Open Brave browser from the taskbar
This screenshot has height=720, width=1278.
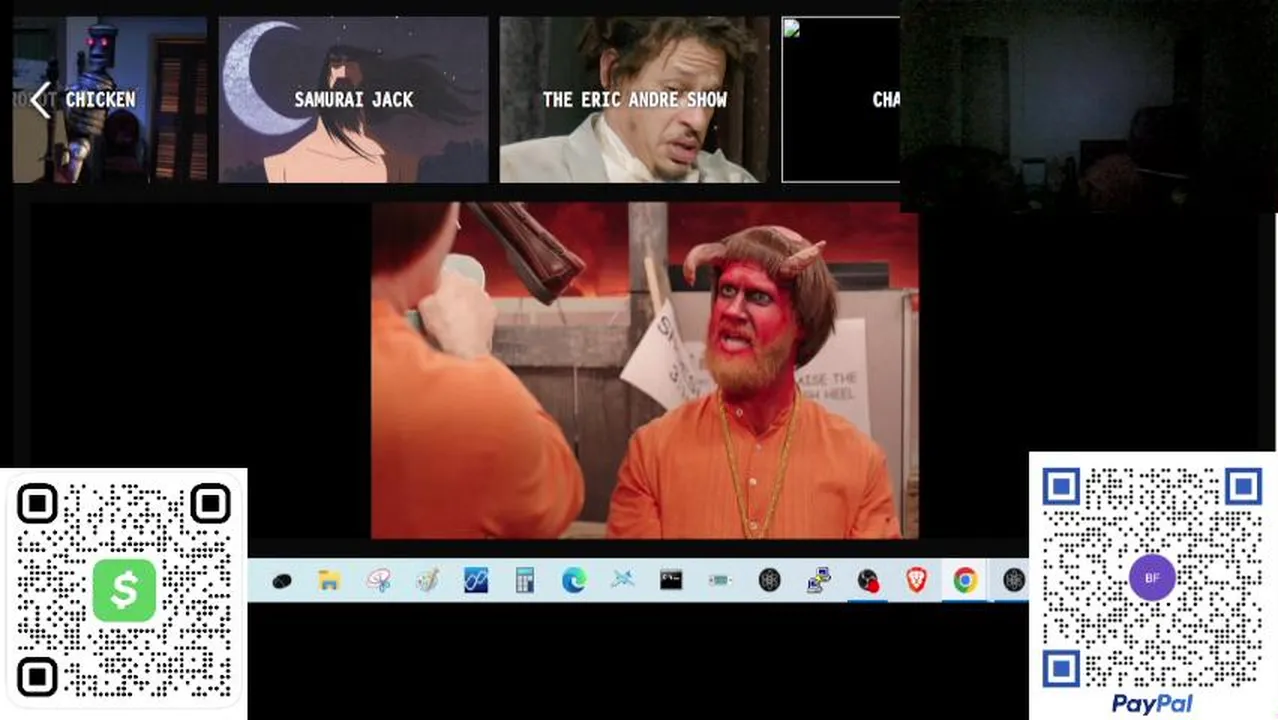coord(916,580)
